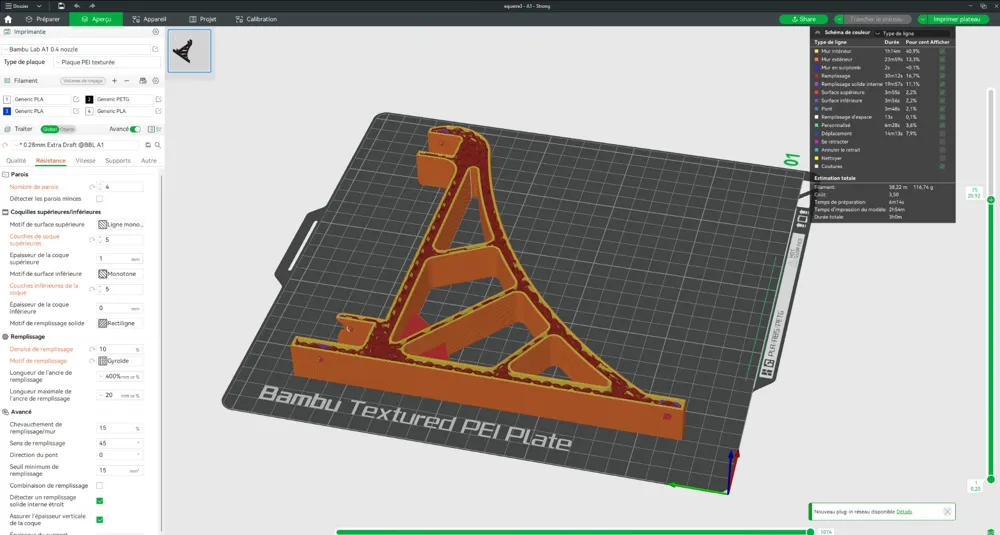This screenshot has width=1000, height=535.
Task: Select filament 2 black color swatch
Action: pyautogui.click(x=89, y=99)
